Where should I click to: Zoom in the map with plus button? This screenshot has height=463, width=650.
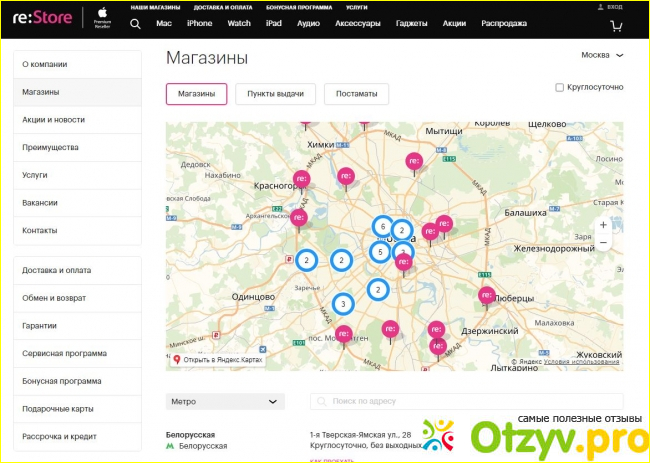pos(602,226)
